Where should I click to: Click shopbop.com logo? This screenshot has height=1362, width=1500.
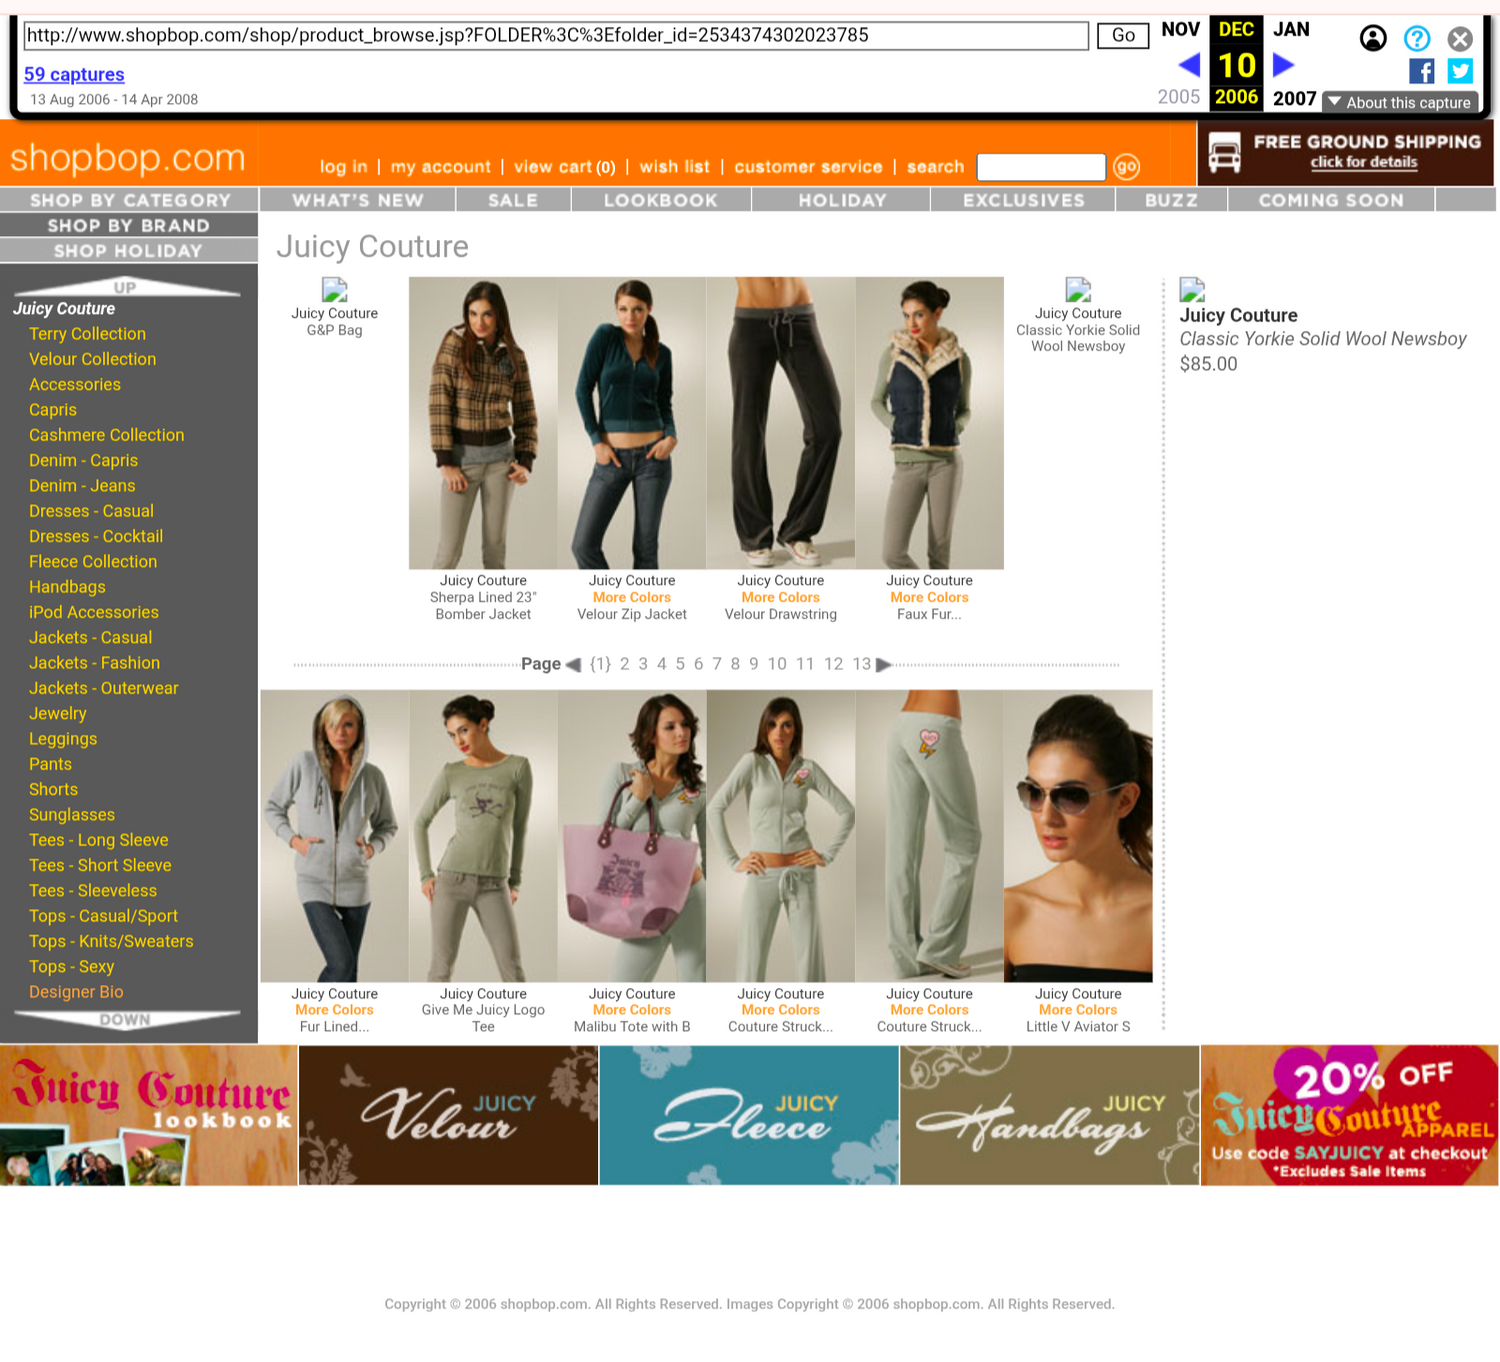128,157
